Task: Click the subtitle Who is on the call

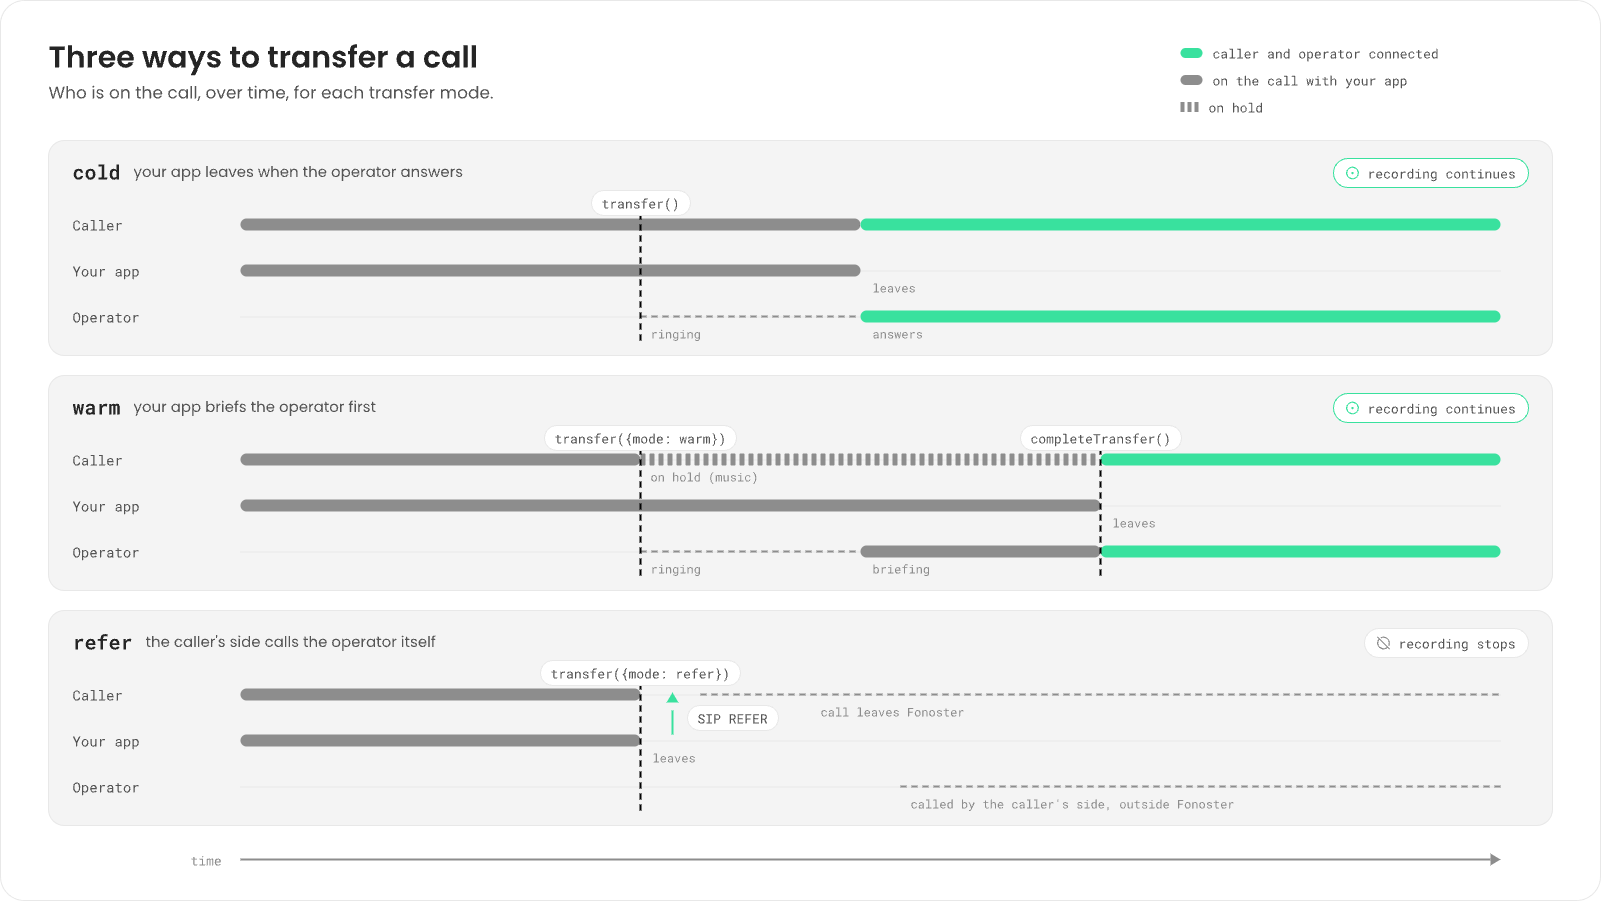Action: pos(271,93)
